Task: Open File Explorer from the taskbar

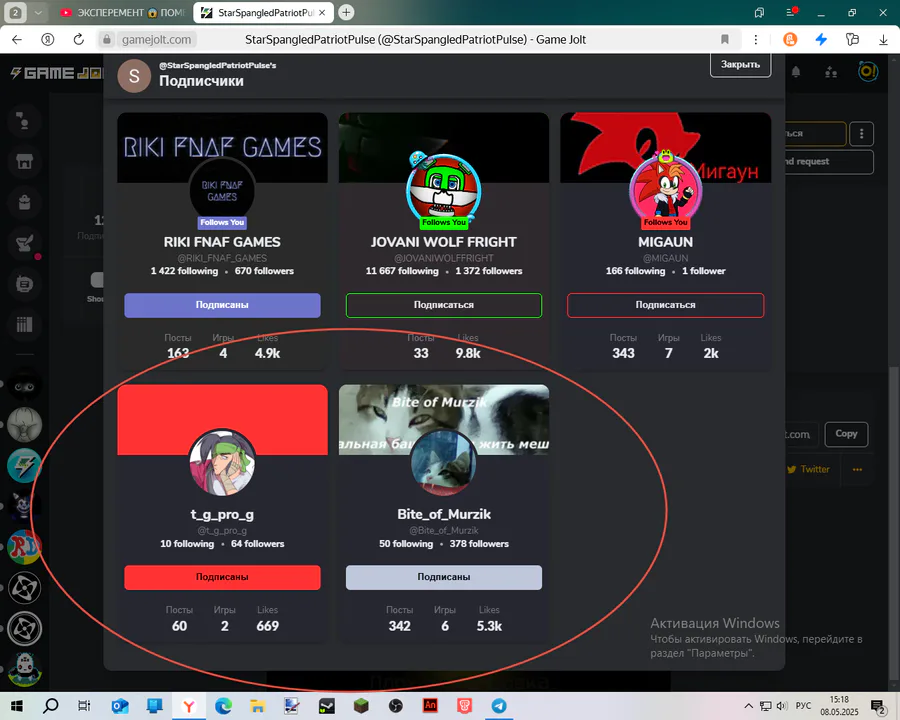Action: coord(258,706)
